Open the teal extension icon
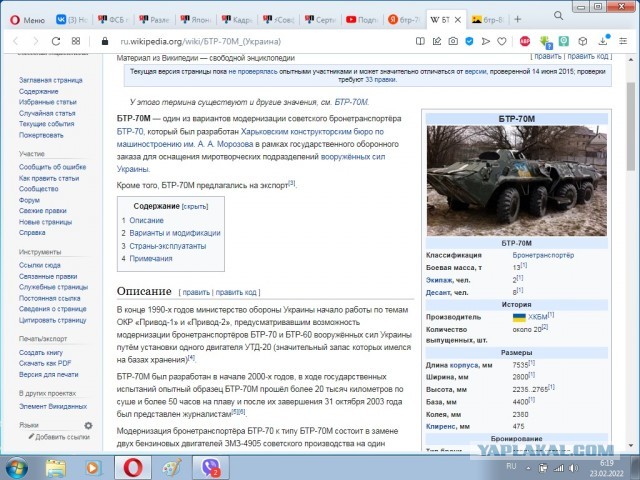This screenshot has height=480, width=640. click(564, 41)
